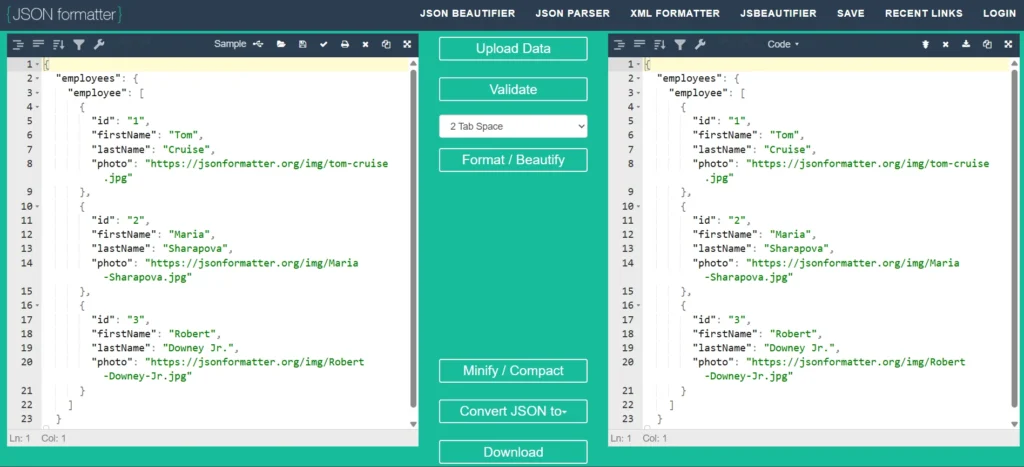
Task: Collapse line 2 employees fold arrow in left editor
Action: 37,78
